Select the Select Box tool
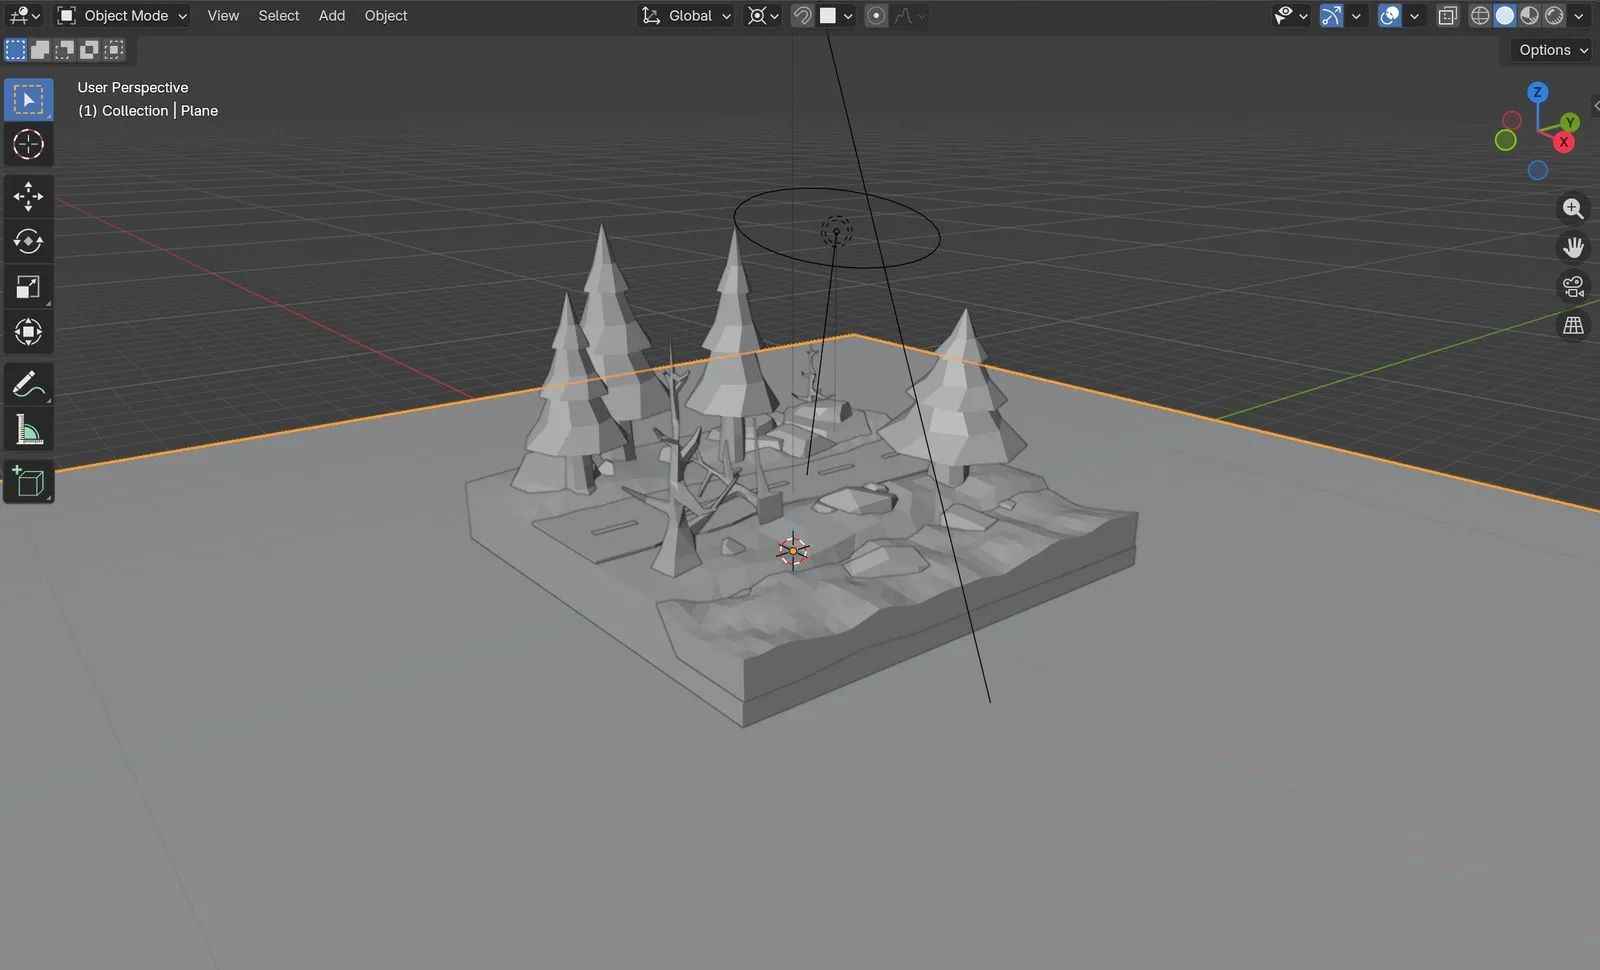 coord(28,100)
